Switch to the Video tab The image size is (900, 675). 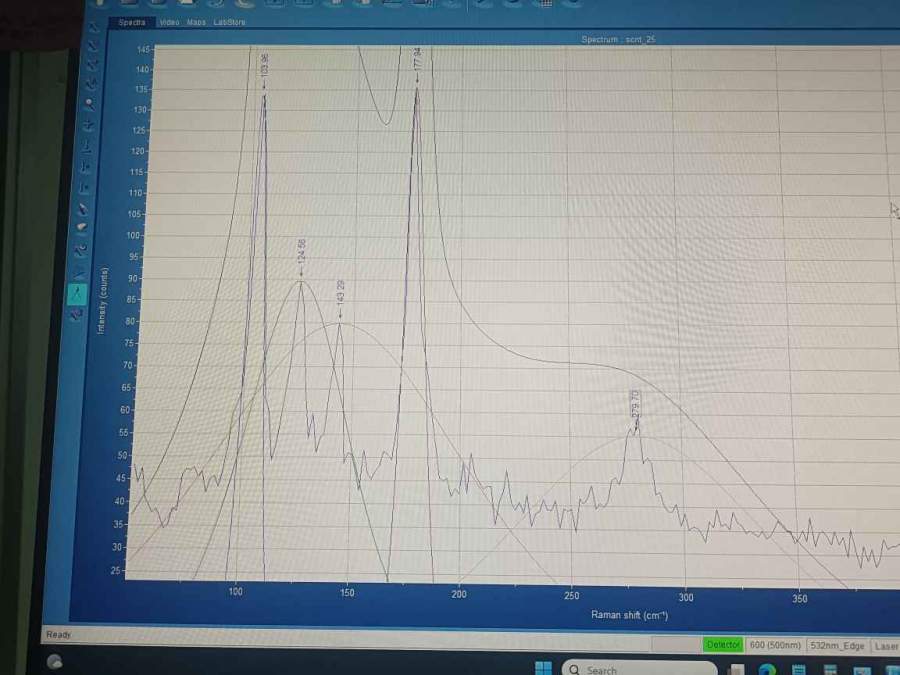point(169,22)
